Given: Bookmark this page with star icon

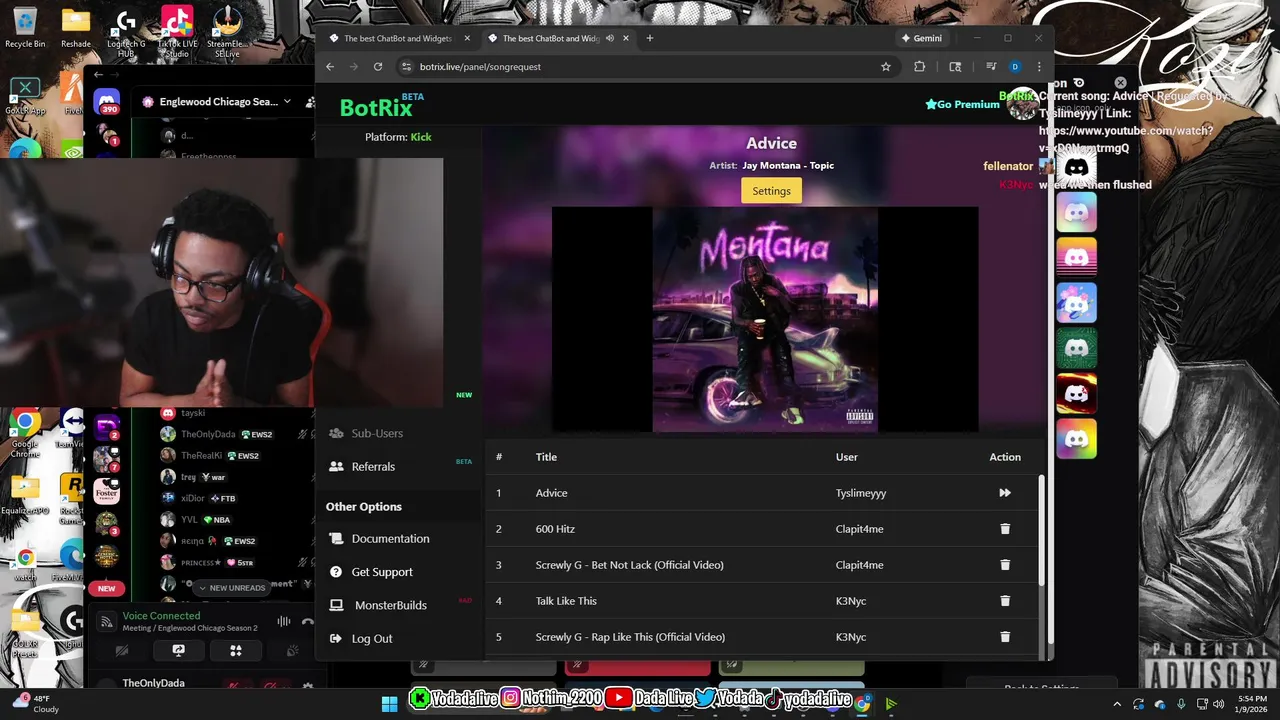Looking at the screenshot, I should tap(886, 67).
